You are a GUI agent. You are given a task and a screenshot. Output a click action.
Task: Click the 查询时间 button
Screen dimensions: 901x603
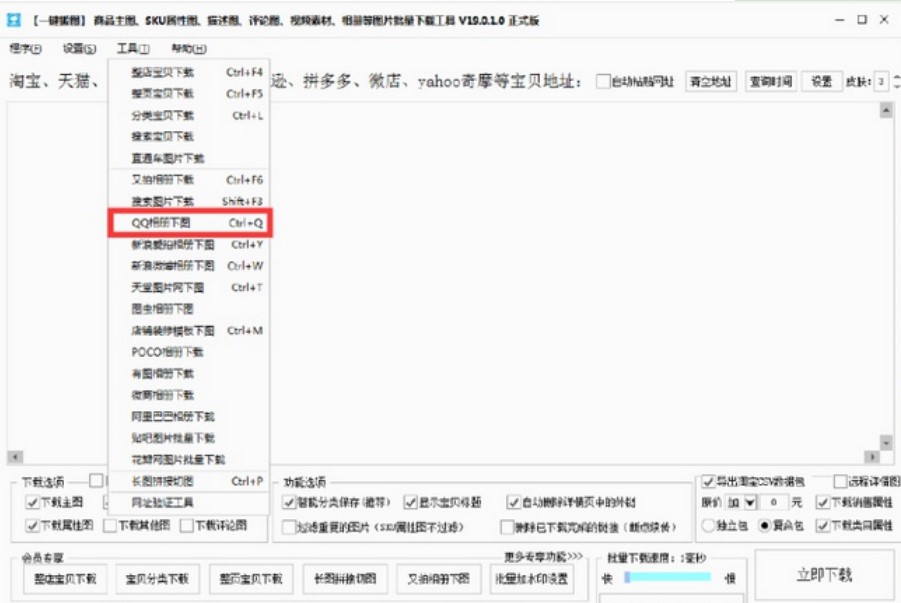coord(771,81)
